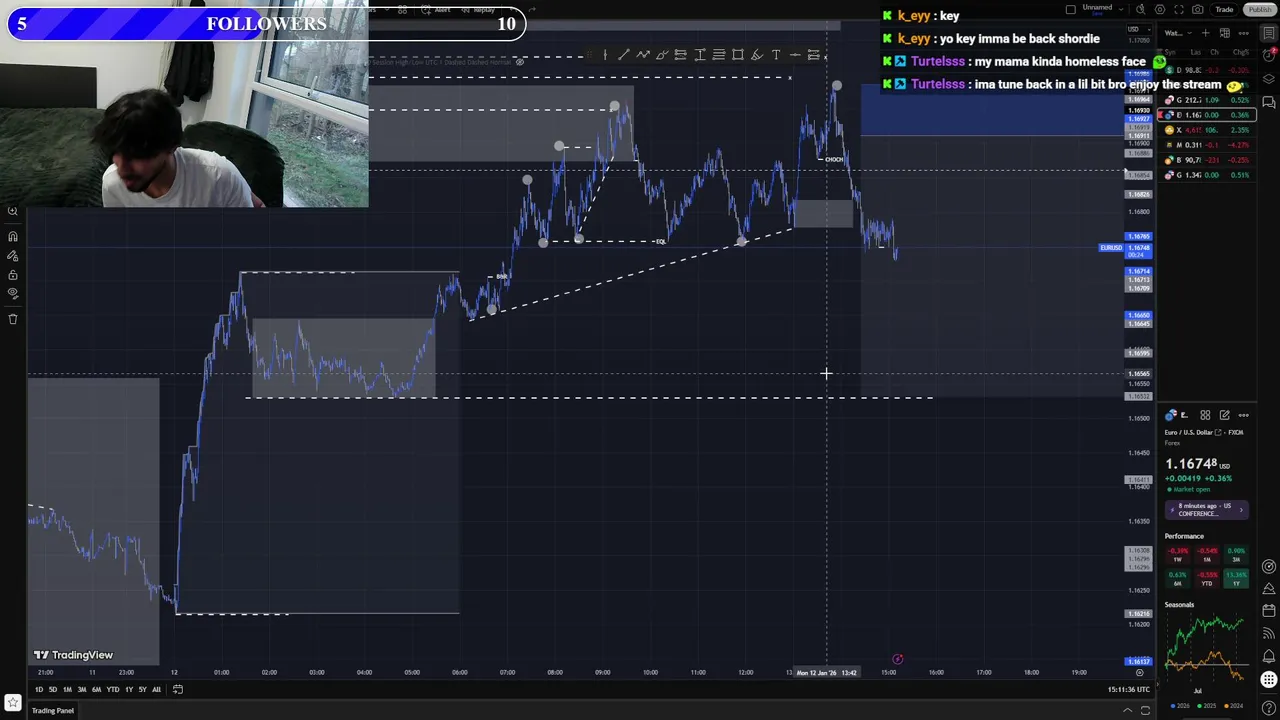Set time range to 1D
This screenshot has height=720, width=1280.
(39, 689)
